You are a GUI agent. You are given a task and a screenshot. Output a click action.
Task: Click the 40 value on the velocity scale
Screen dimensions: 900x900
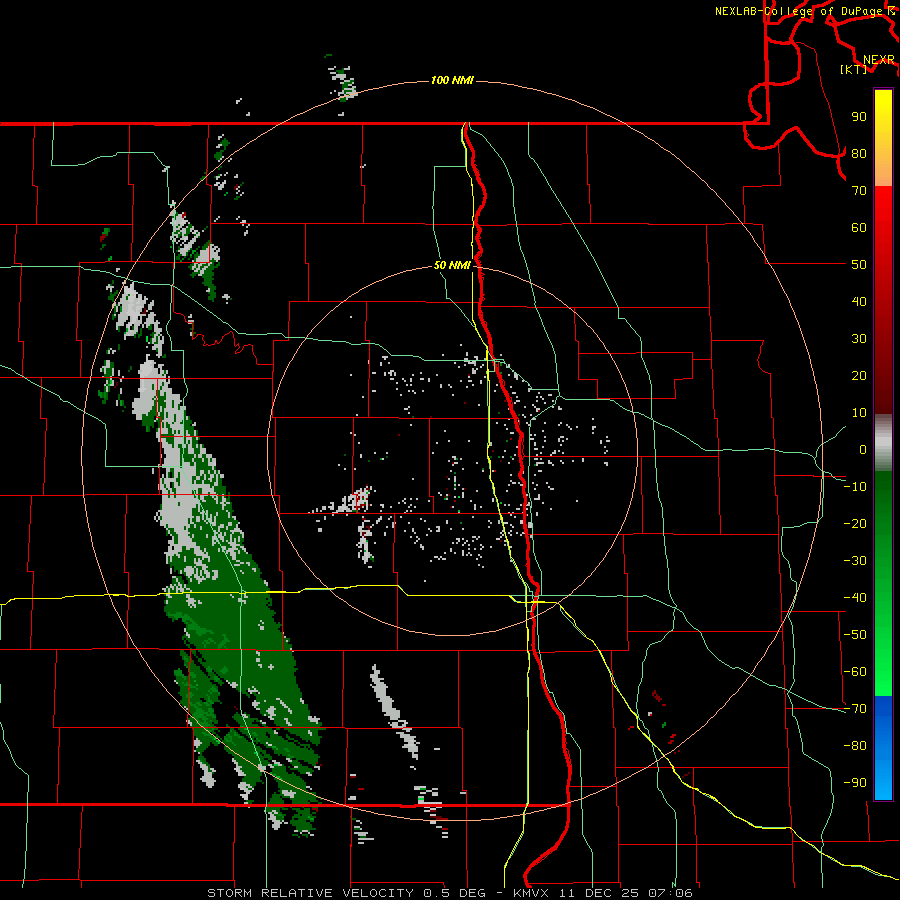859,302
